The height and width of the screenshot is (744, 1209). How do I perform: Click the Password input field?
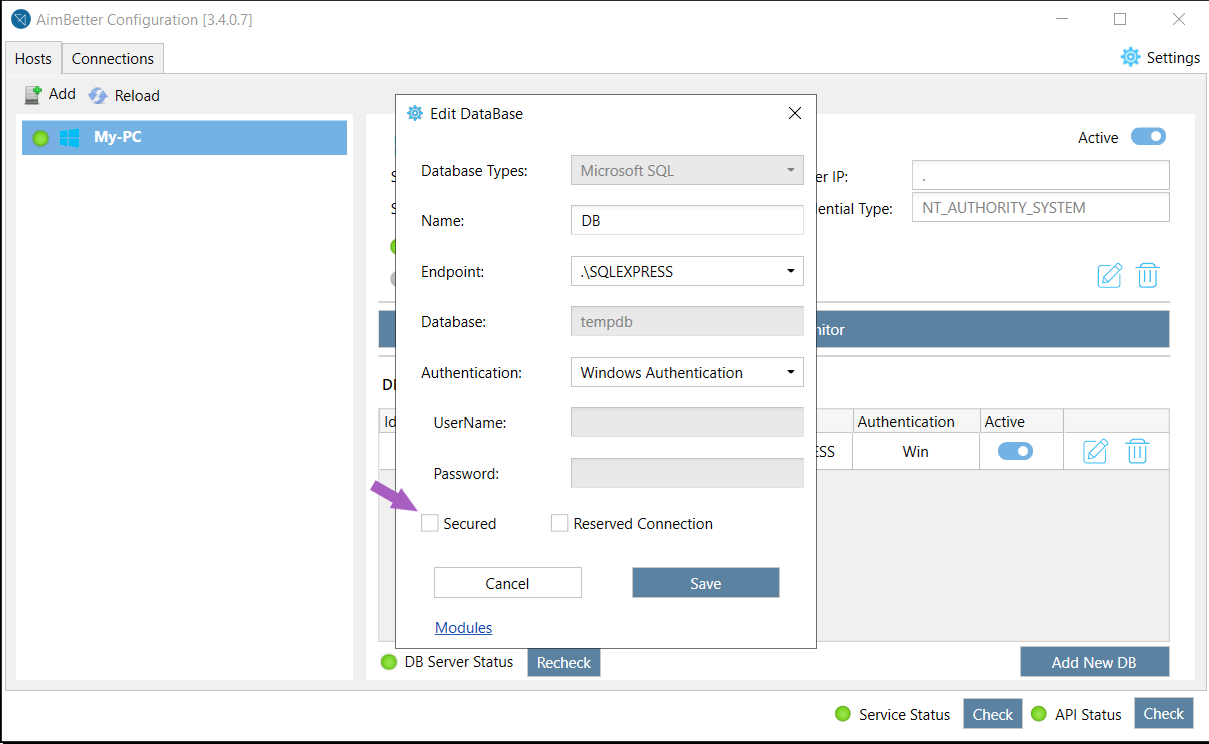click(687, 473)
